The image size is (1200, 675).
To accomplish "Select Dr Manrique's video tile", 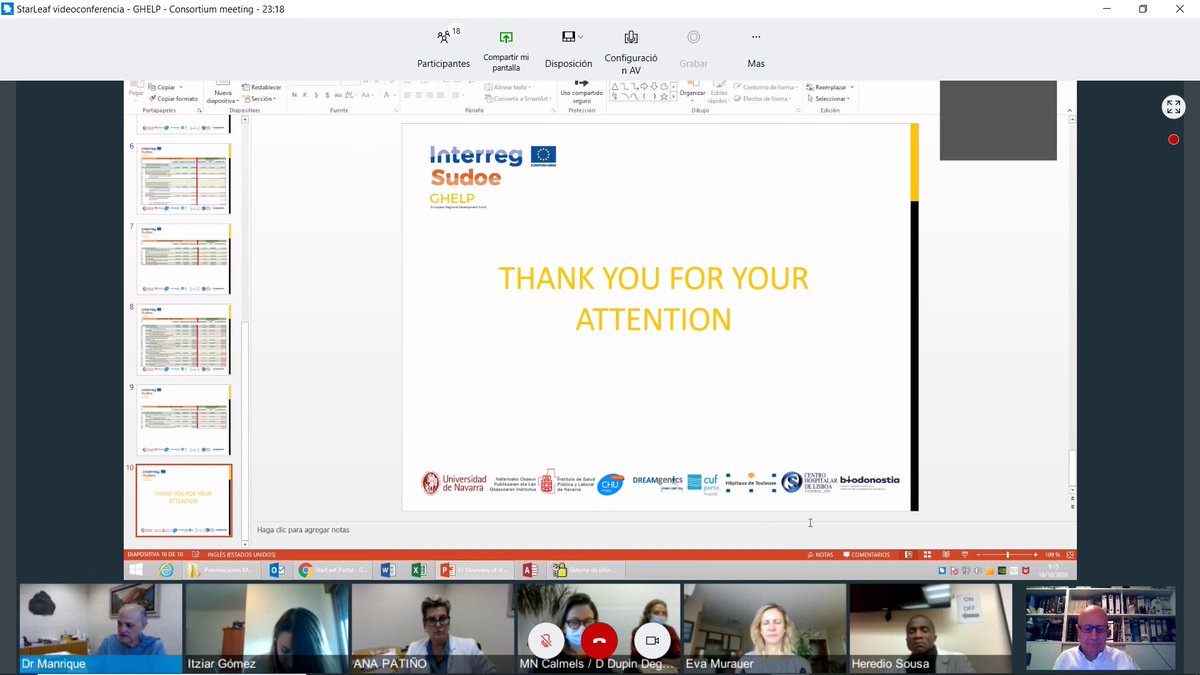I will [101, 627].
